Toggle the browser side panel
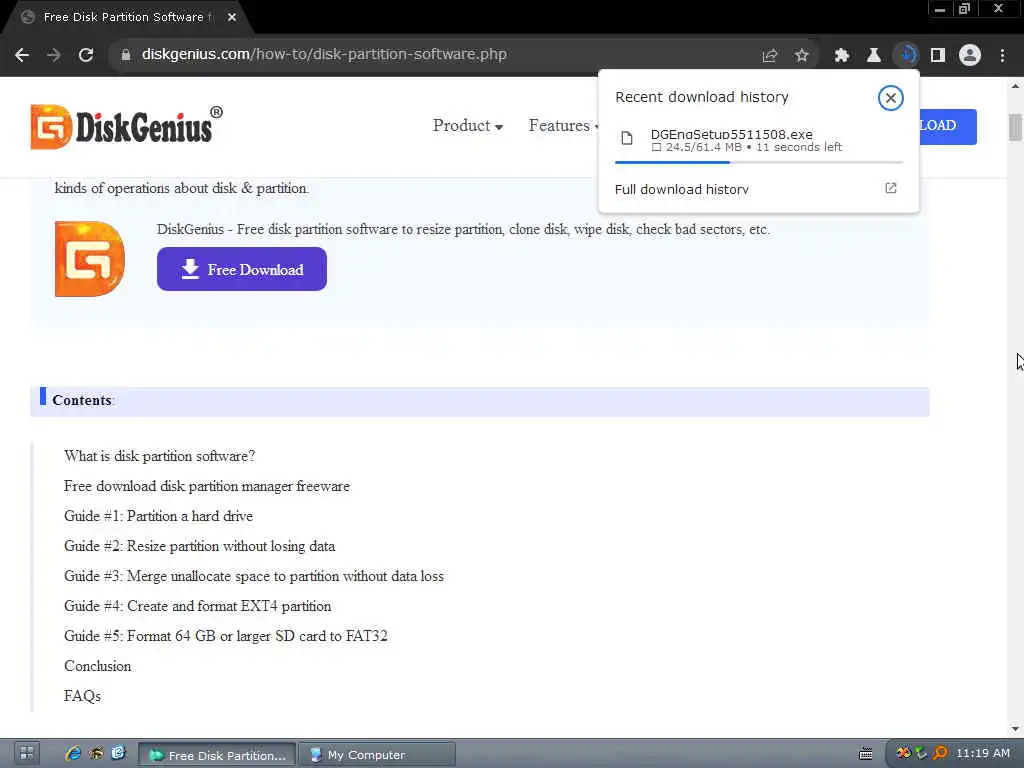1024x768 pixels. click(938, 56)
